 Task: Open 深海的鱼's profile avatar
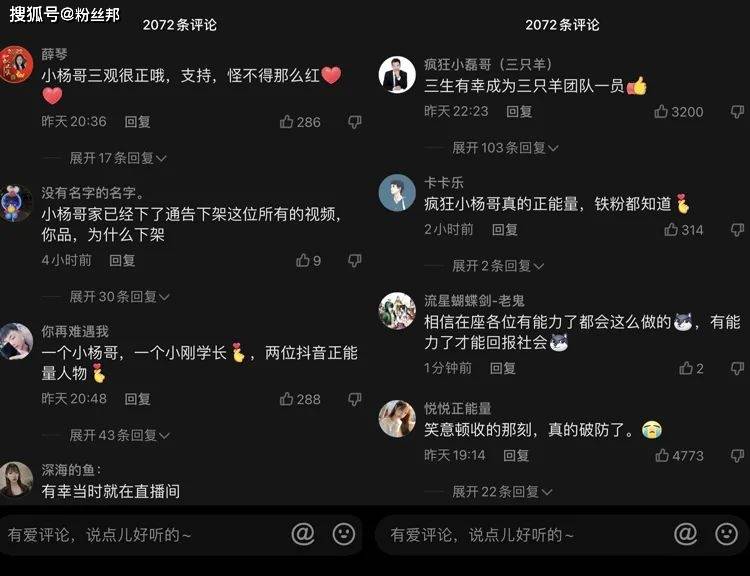pyautogui.click(x=16, y=479)
